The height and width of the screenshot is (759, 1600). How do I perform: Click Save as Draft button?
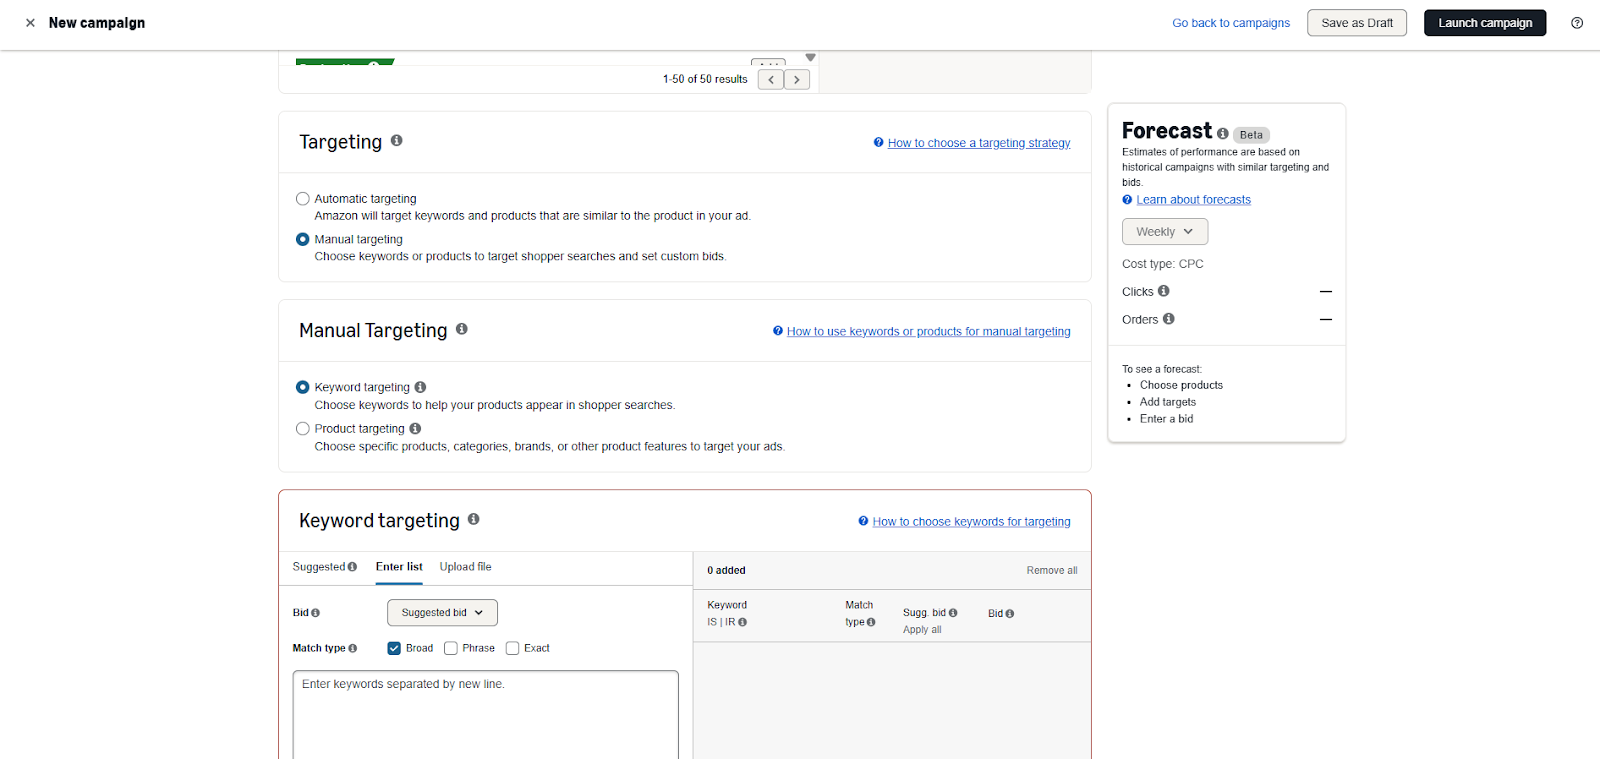coord(1357,23)
